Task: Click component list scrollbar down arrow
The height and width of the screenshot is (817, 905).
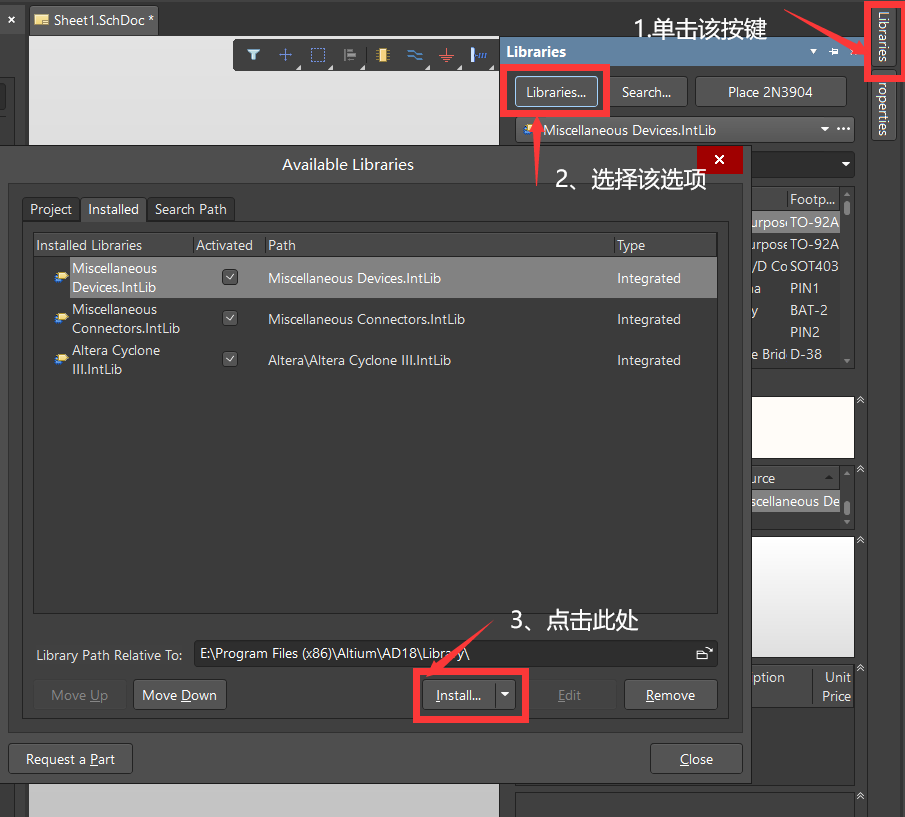Action: (847, 361)
